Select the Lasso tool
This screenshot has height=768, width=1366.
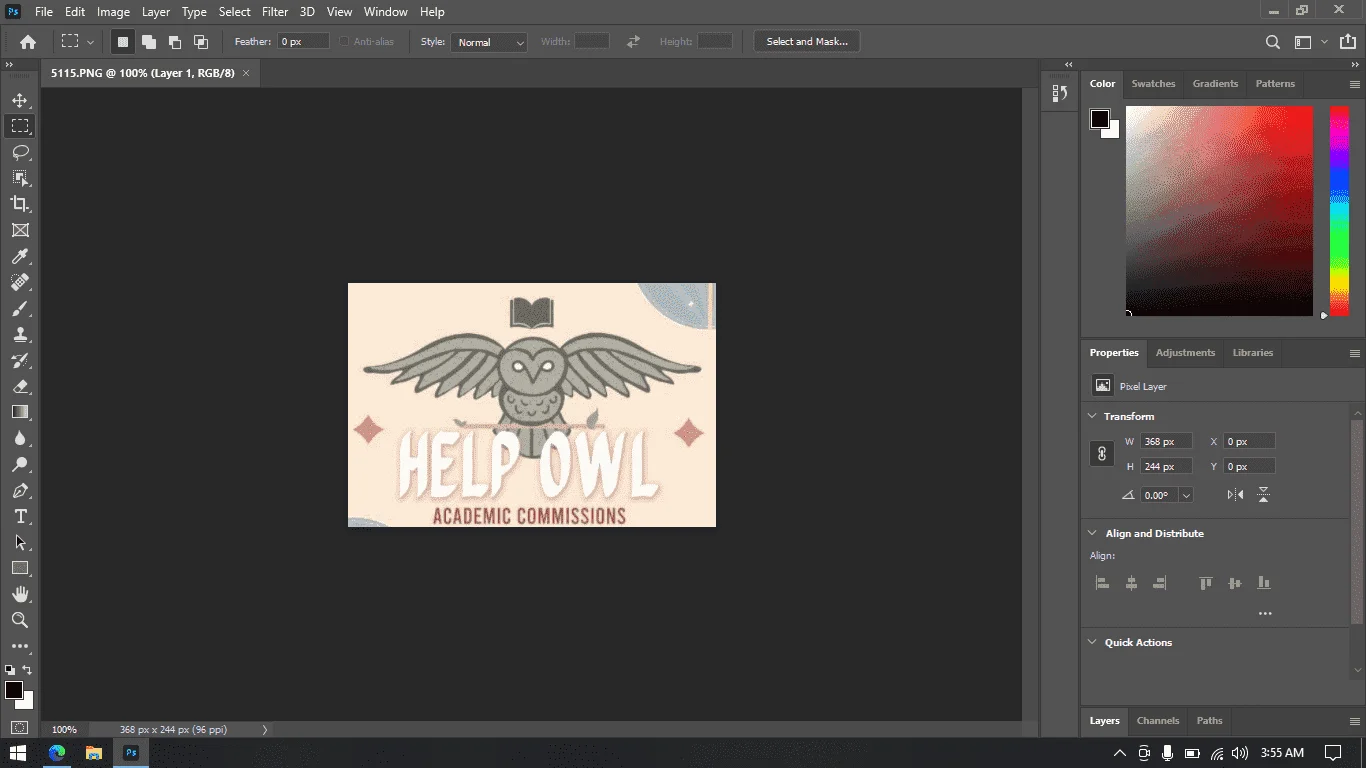point(20,152)
